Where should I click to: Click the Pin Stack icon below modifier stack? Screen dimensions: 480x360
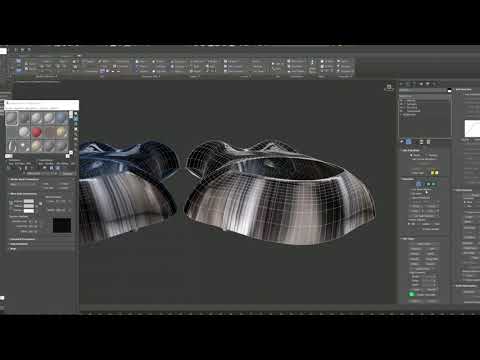402,142
